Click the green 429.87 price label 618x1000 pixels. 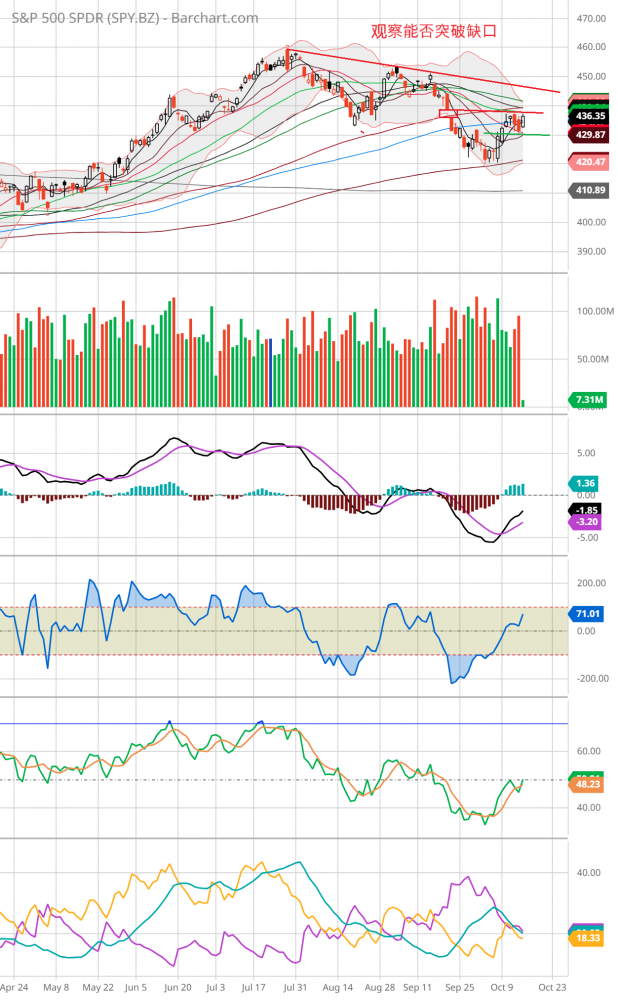pos(587,134)
